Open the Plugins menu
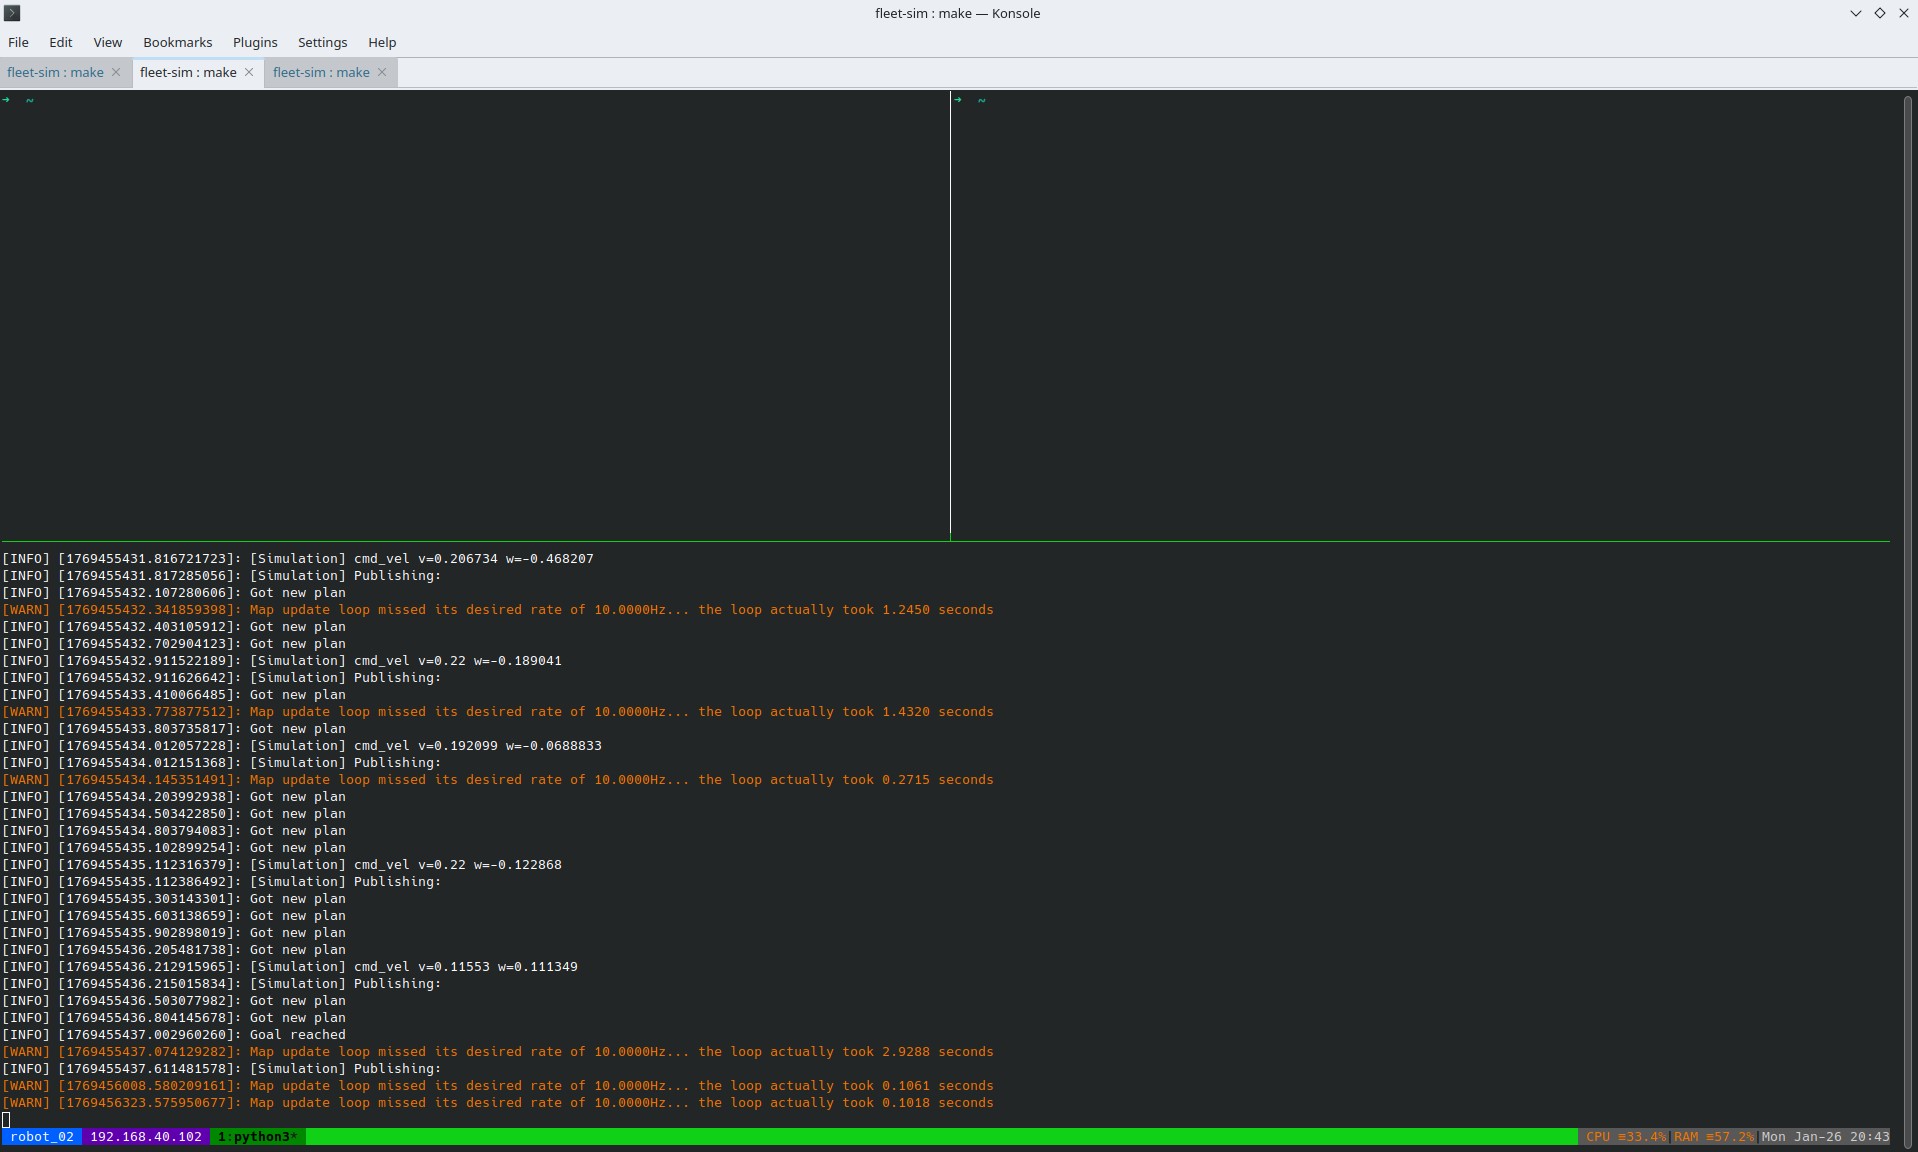 pyautogui.click(x=255, y=42)
